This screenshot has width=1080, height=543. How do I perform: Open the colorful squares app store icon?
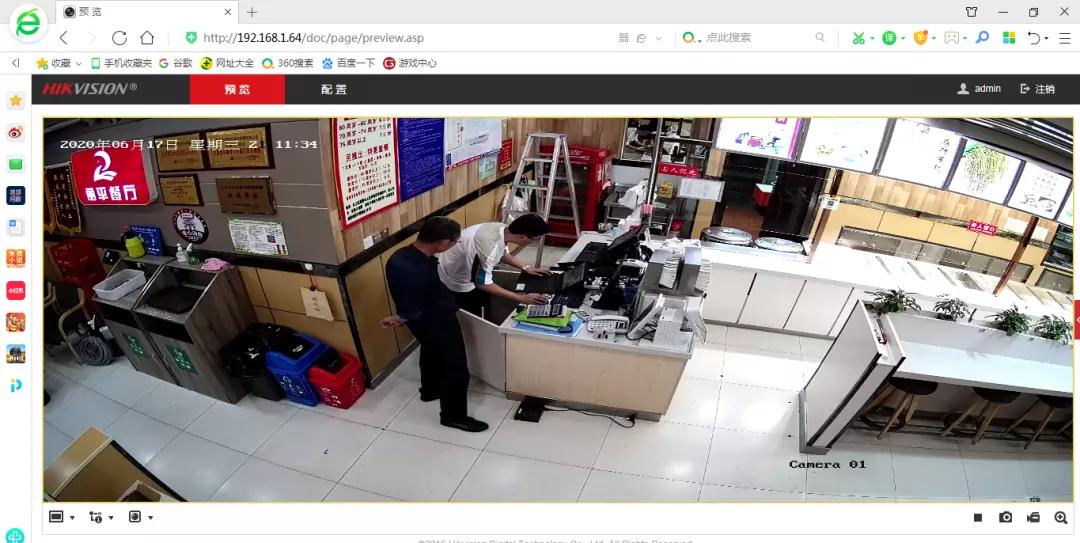click(1009, 38)
